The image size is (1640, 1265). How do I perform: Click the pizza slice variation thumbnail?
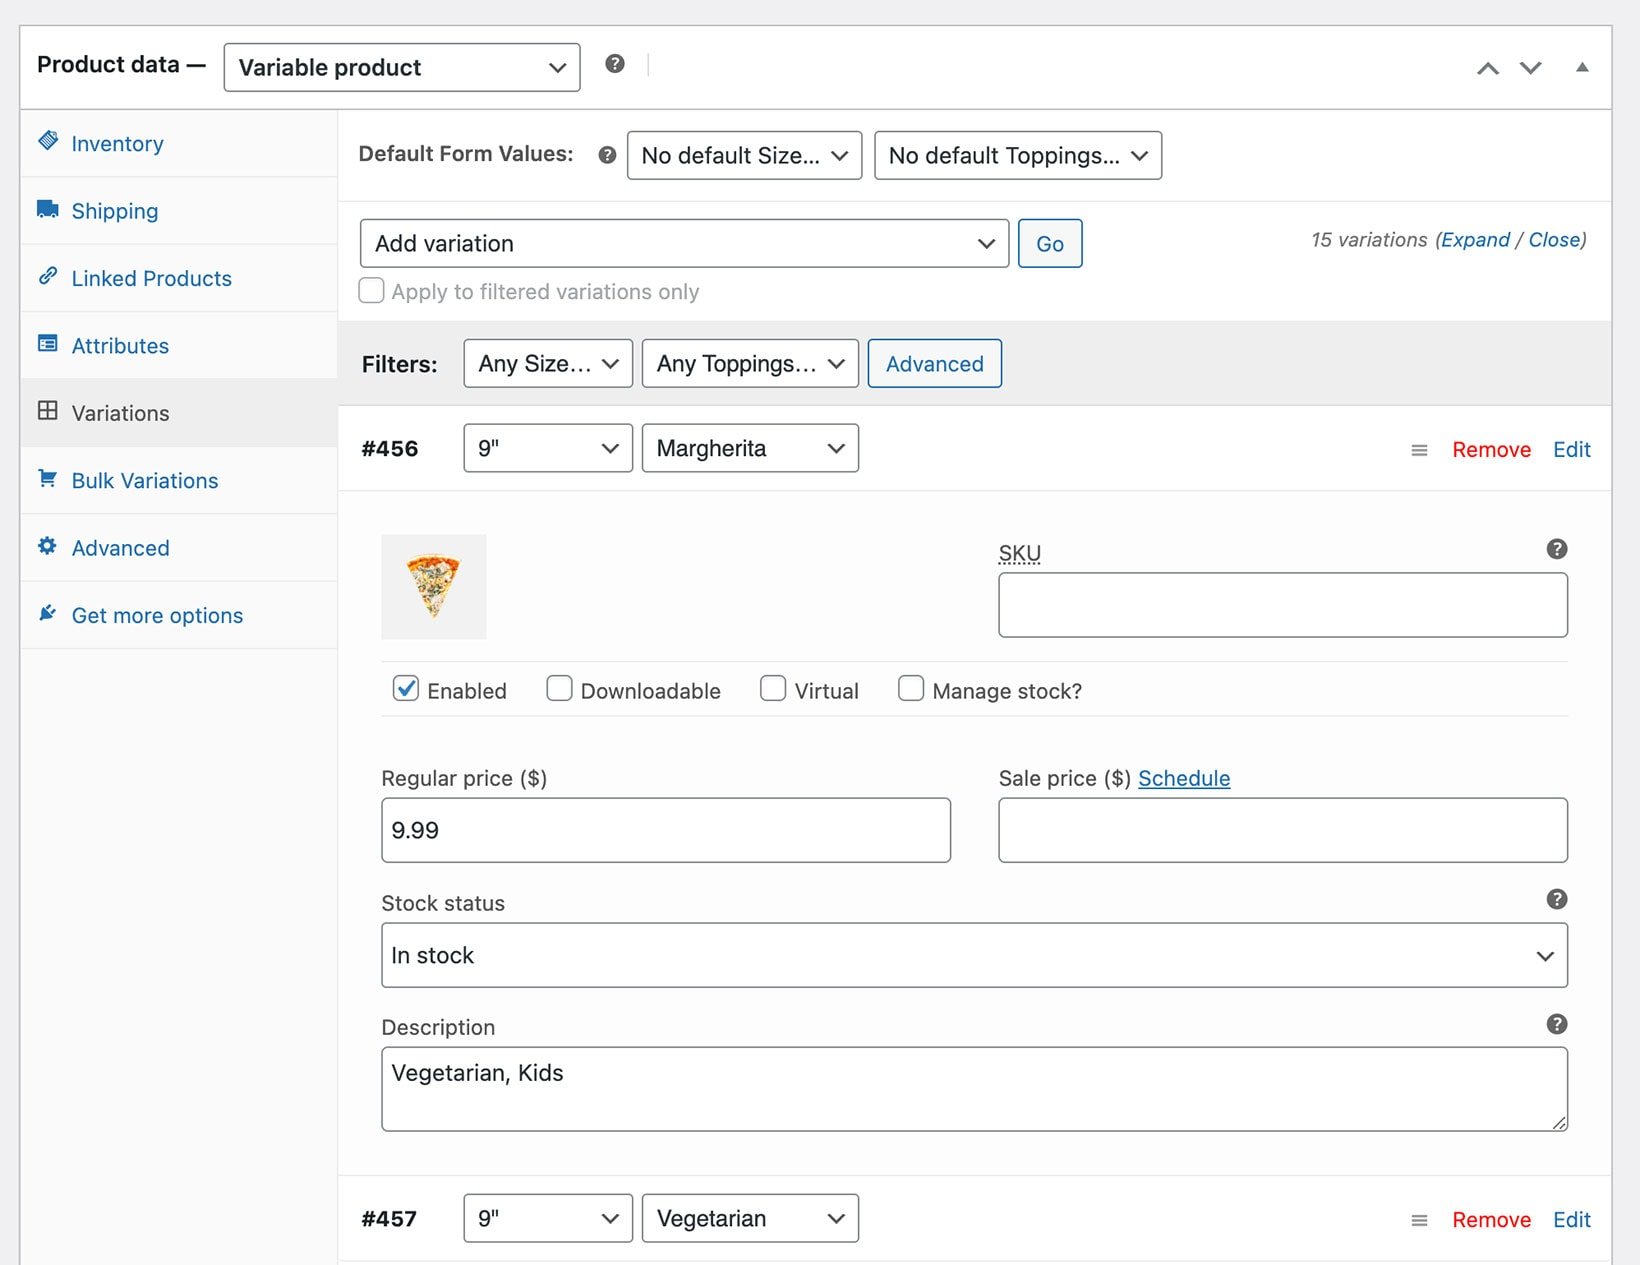click(433, 586)
